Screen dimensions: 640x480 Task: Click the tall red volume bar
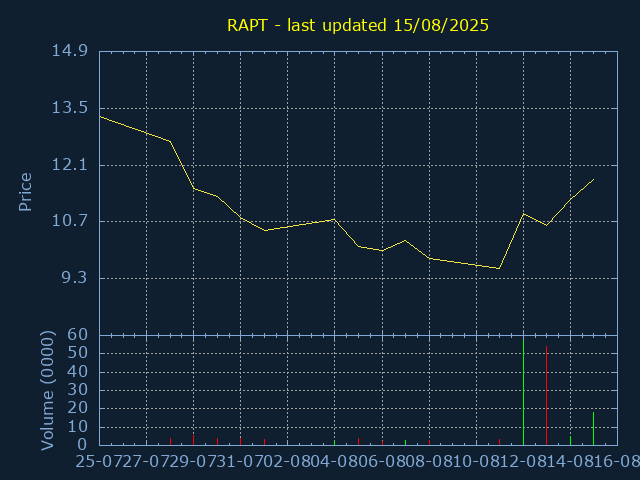pos(547,396)
